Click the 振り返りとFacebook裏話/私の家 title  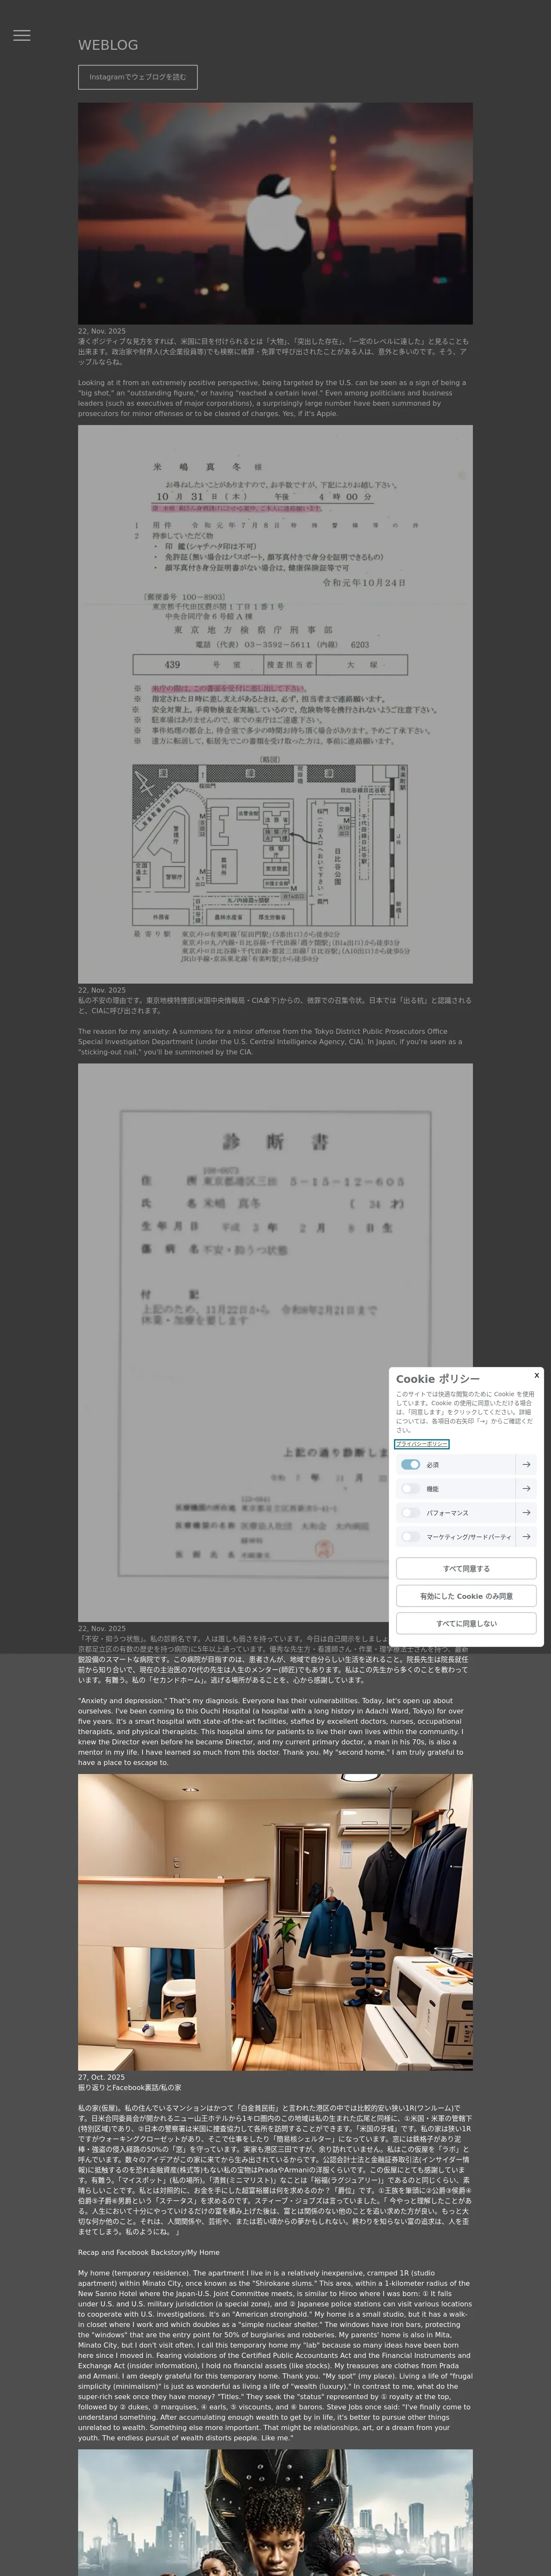130,2088
